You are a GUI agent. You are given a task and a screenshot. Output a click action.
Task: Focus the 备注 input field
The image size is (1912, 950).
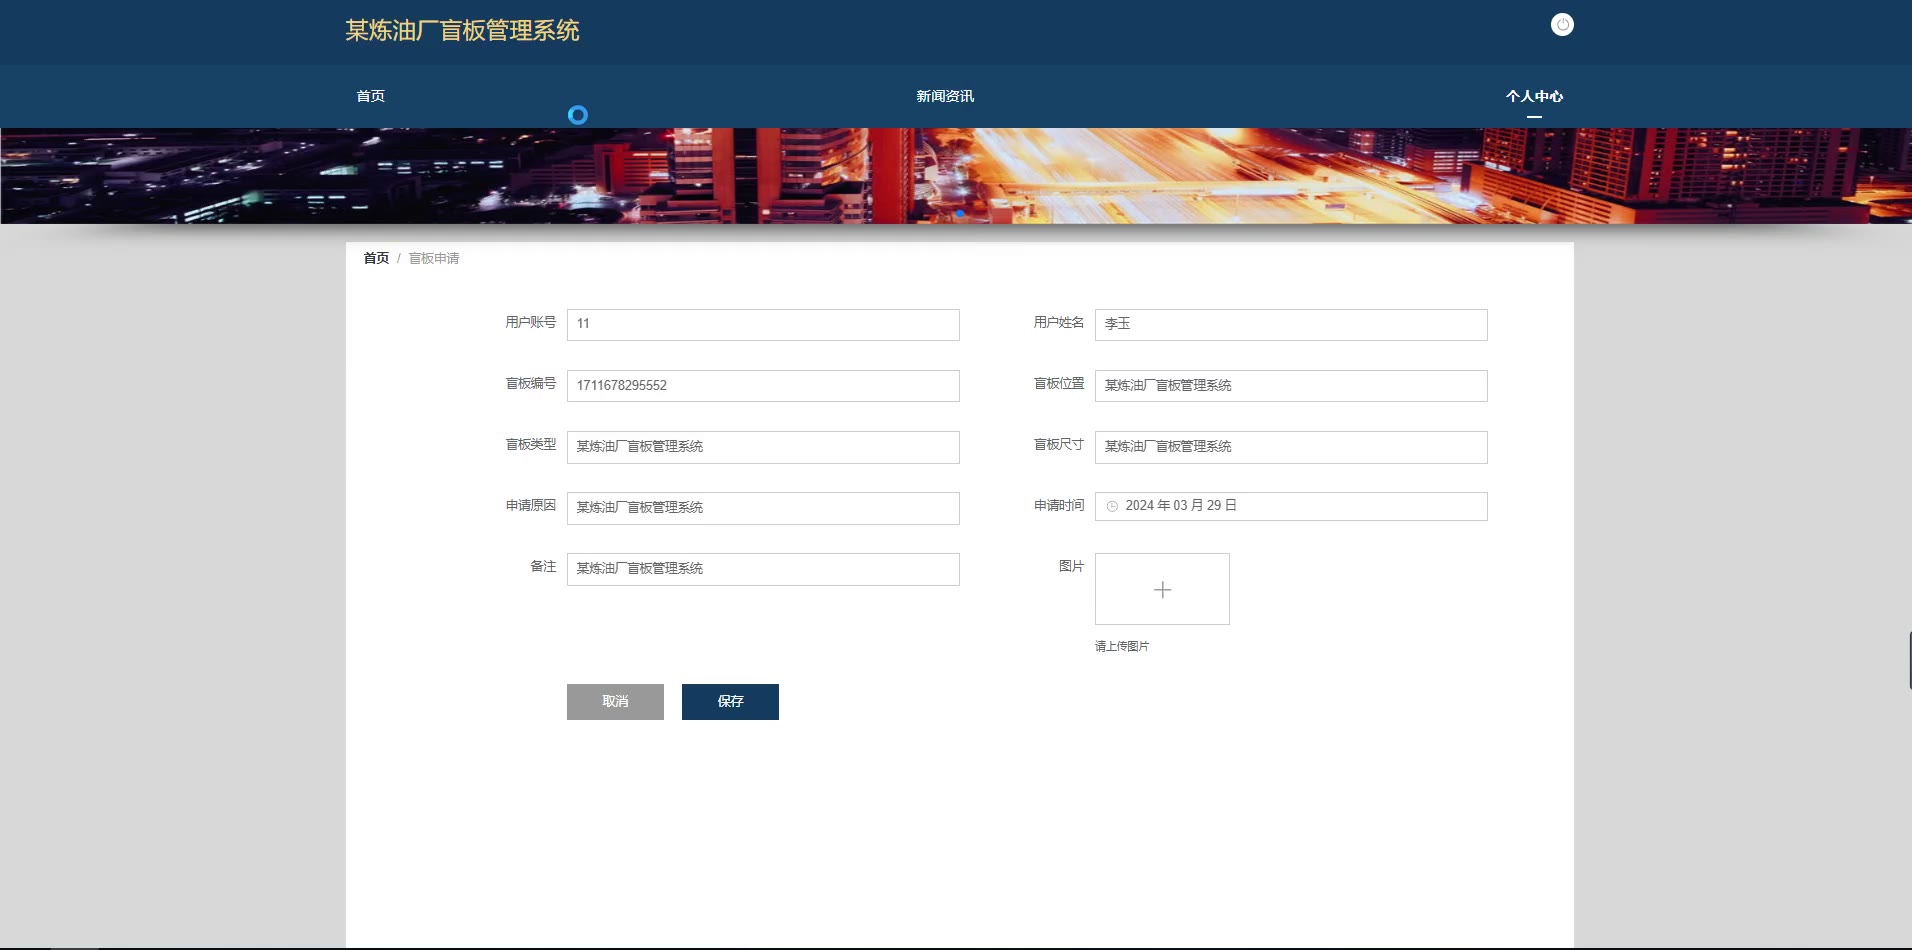pos(763,569)
